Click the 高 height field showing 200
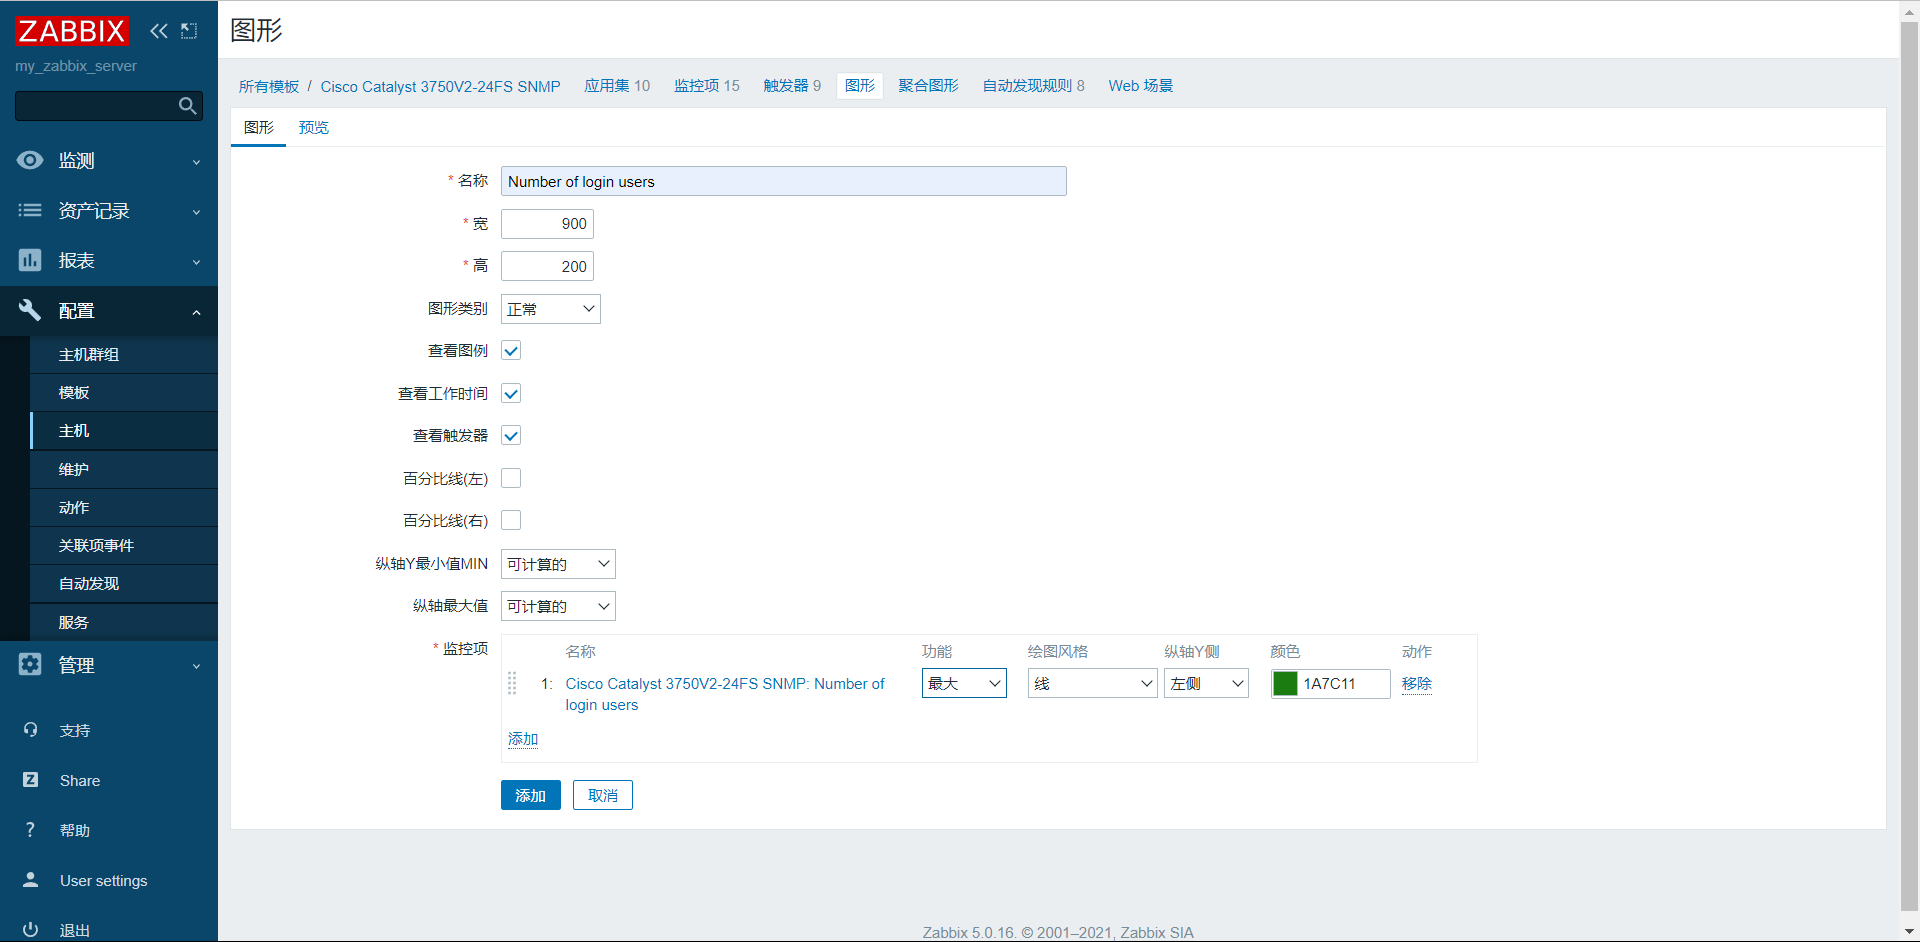 (x=547, y=266)
